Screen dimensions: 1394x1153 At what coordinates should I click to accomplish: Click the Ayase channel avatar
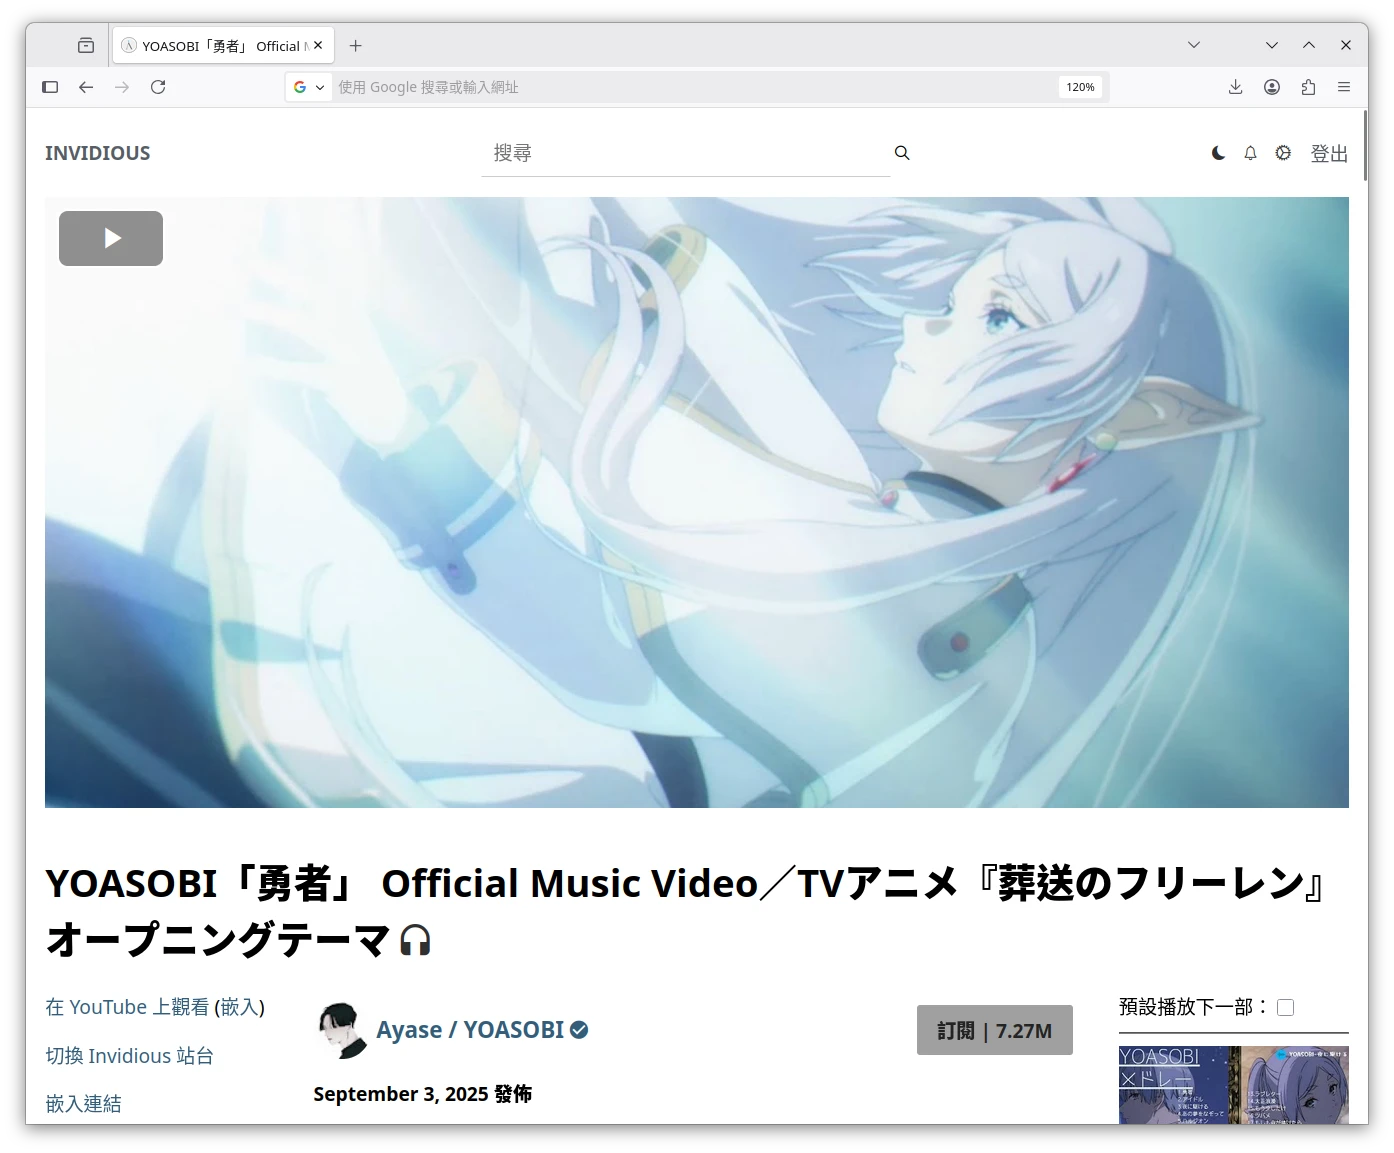tap(342, 1030)
